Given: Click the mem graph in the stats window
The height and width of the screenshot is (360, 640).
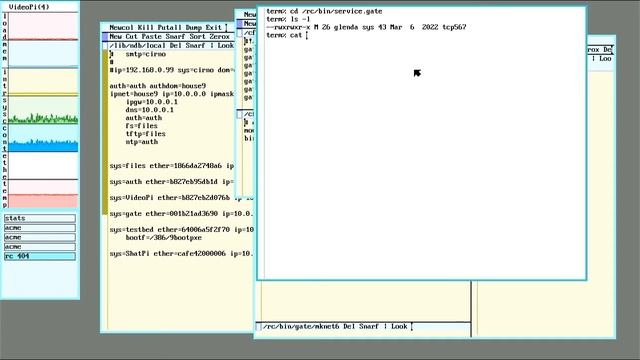Looking at the screenshot, I should click(x=43, y=54).
